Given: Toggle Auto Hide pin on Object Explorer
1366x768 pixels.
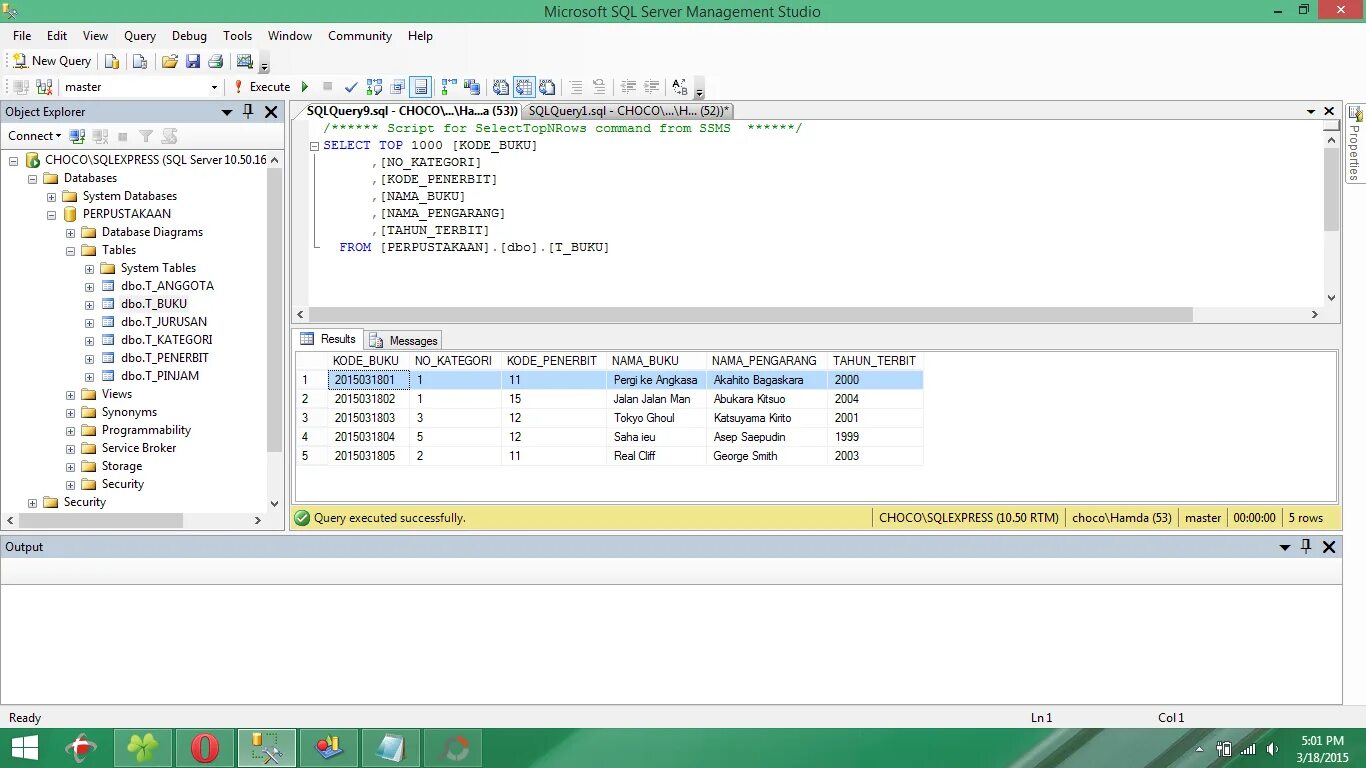Looking at the screenshot, I should pyautogui.click(x=248, y=112).
